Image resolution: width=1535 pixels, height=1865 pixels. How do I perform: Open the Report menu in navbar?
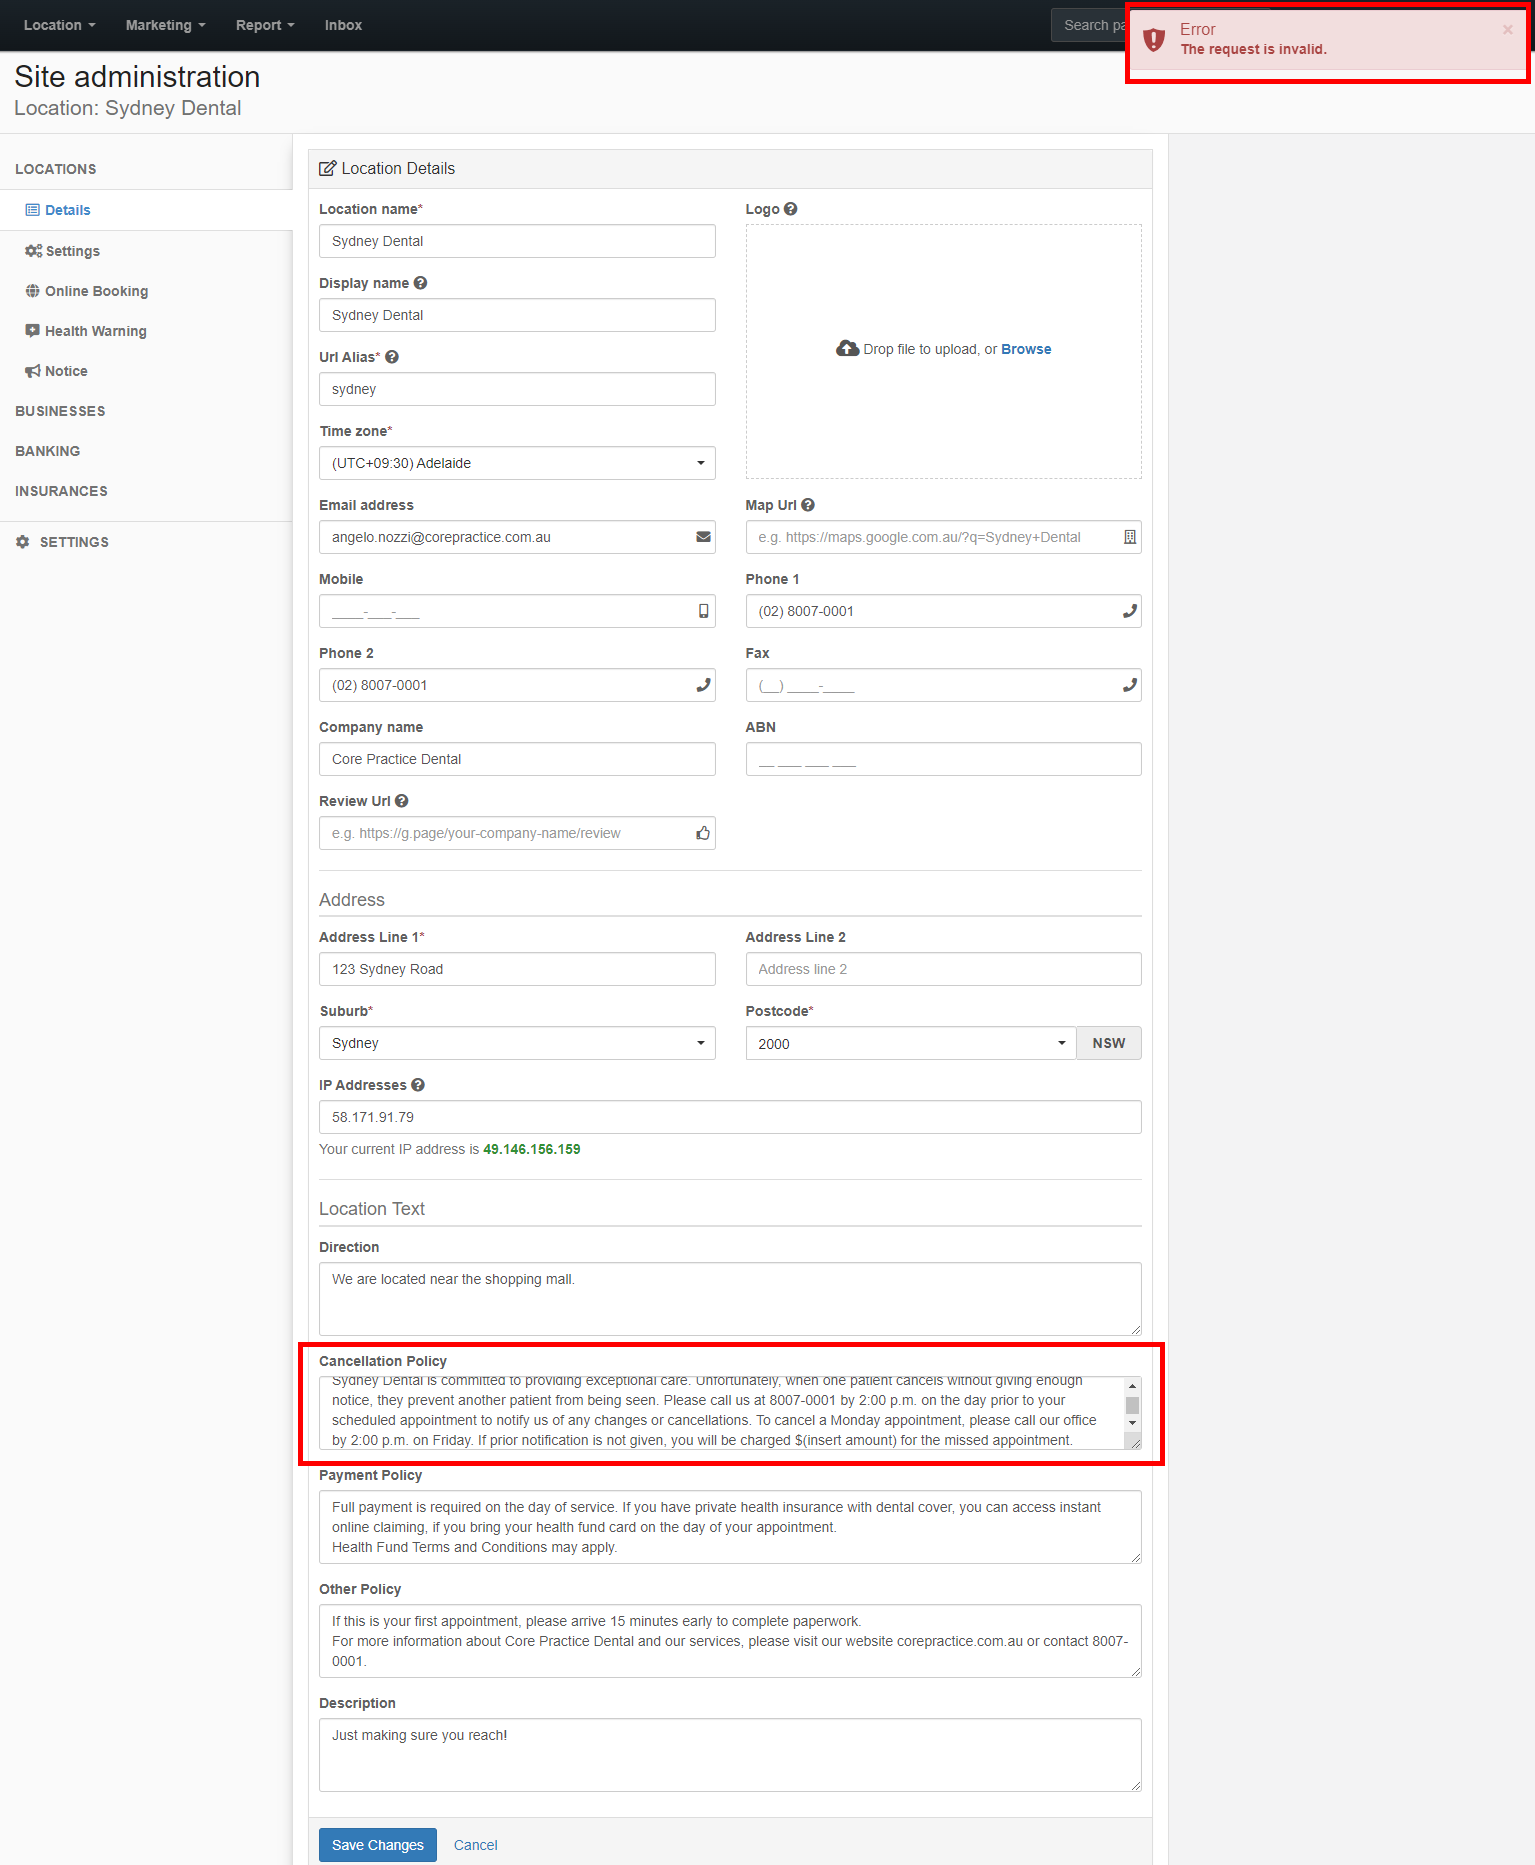click(265, 25)
